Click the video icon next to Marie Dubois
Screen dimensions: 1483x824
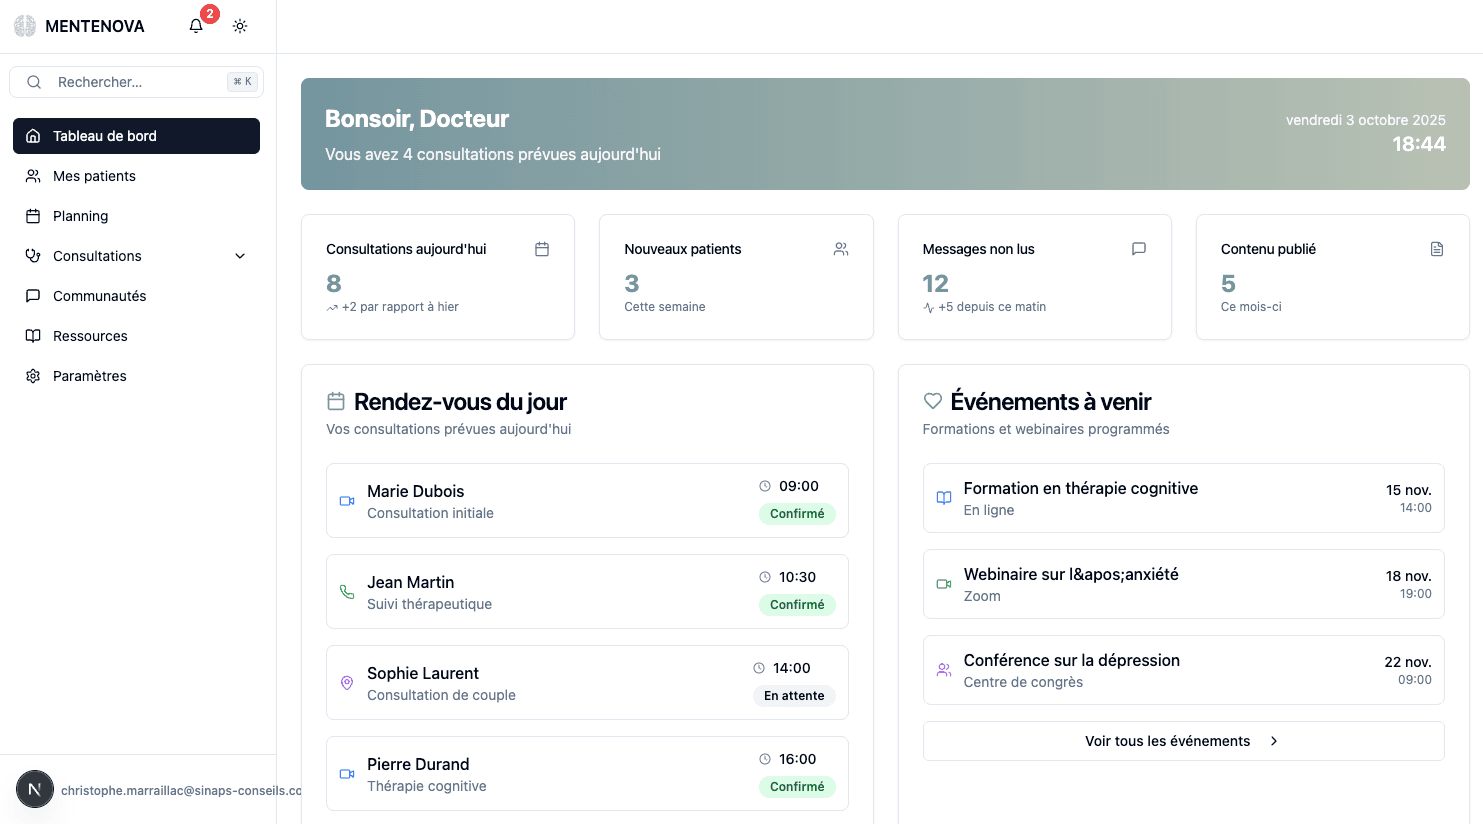click(x=347, y=501)
